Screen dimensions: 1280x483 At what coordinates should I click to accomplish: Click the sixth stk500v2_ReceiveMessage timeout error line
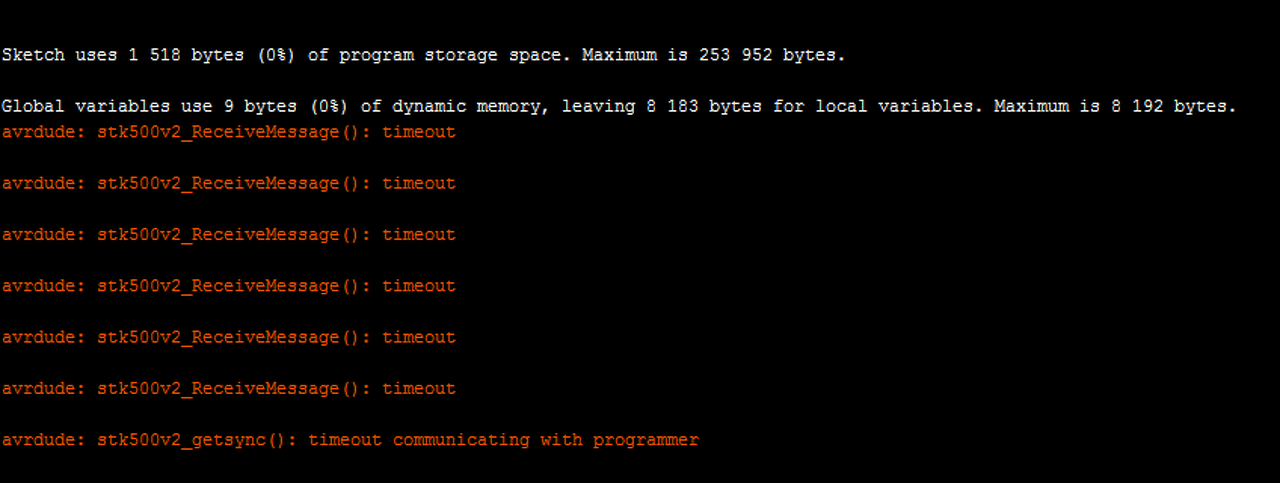[x=228, y=389]
